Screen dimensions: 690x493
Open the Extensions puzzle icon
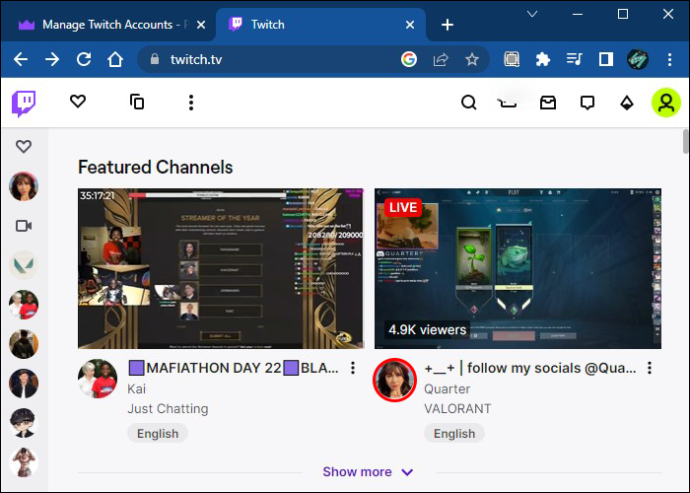pos(543,59)
